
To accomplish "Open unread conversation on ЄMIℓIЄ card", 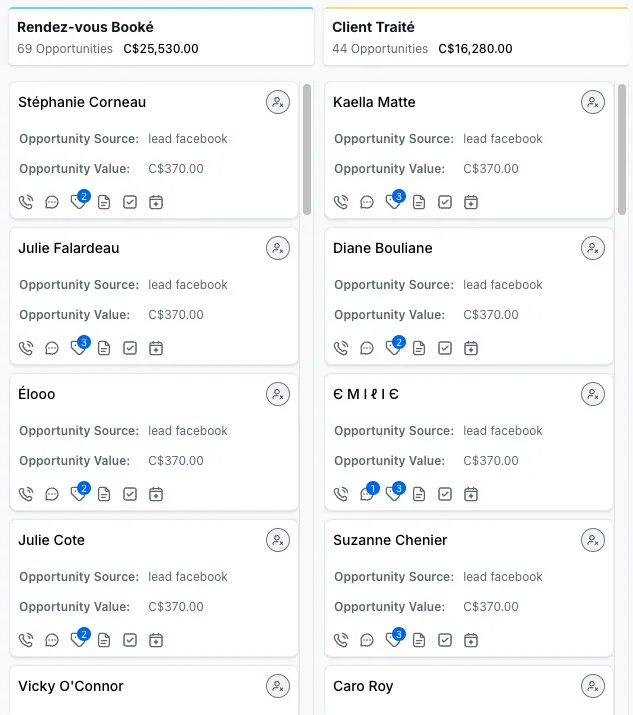I will click(x=367, y=494).
